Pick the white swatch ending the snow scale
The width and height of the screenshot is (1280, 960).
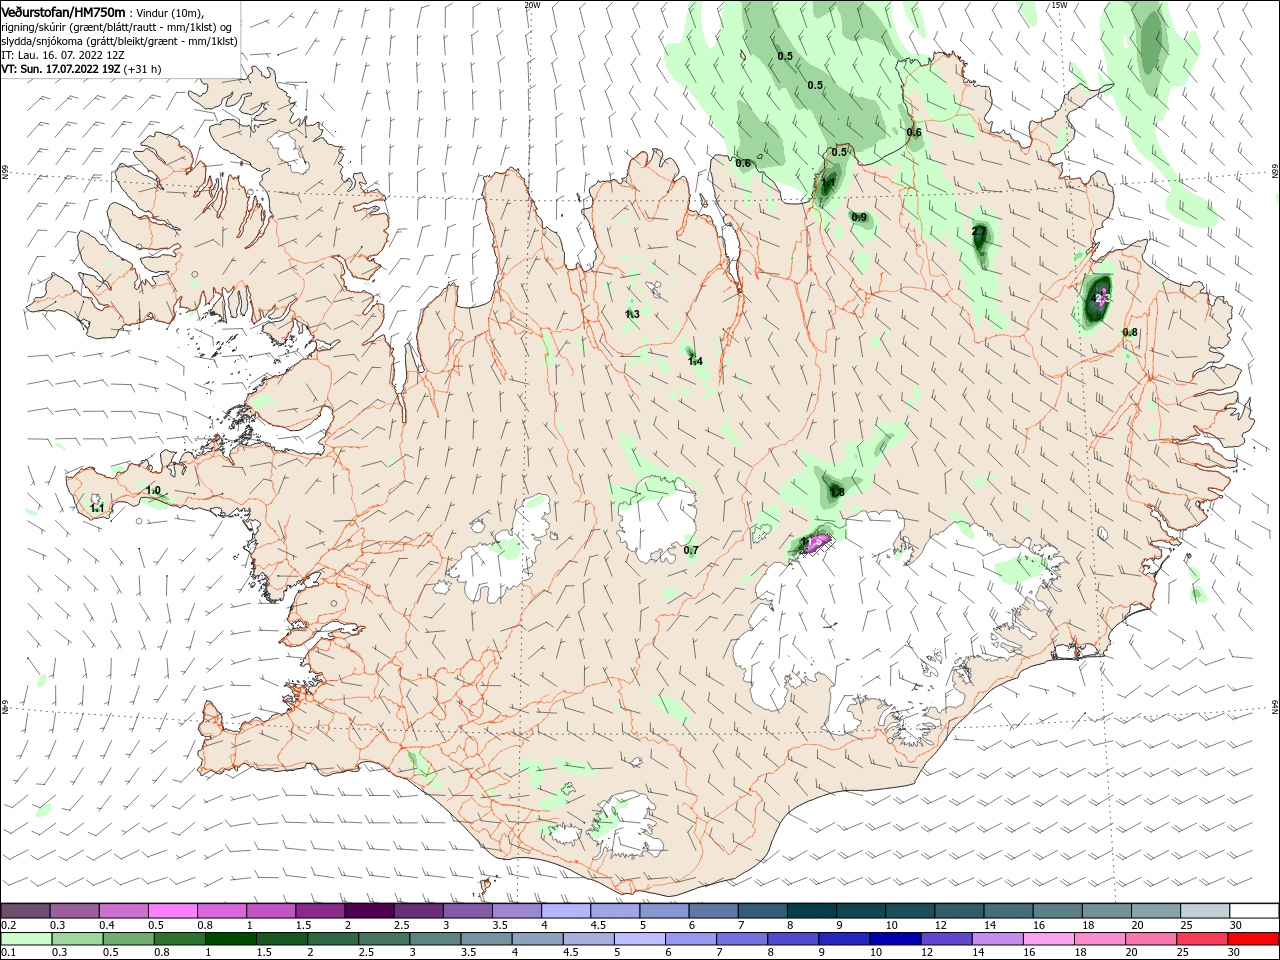[1254, 910]
